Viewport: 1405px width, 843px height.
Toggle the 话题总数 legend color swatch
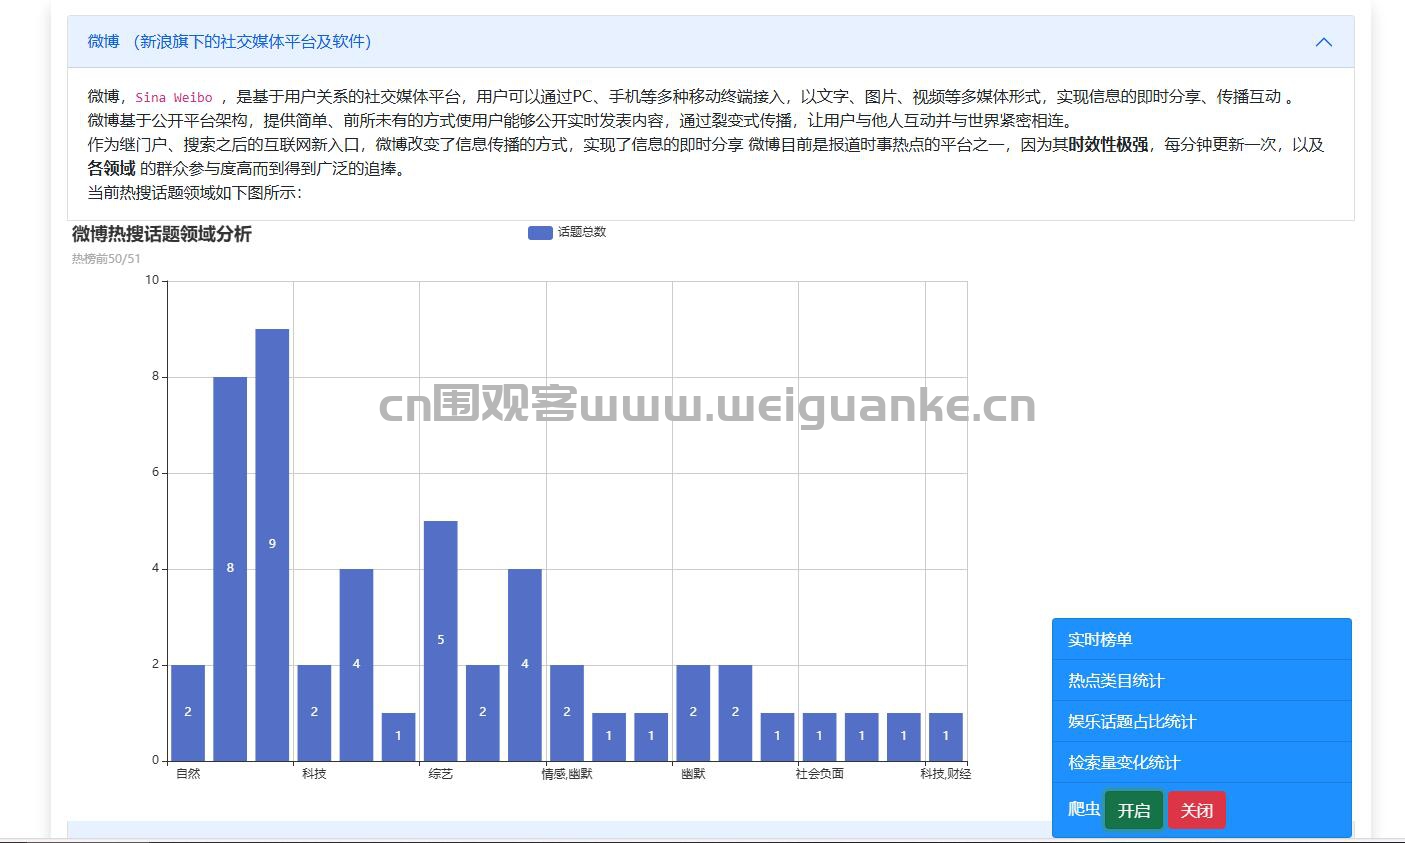tap(540, 232)
